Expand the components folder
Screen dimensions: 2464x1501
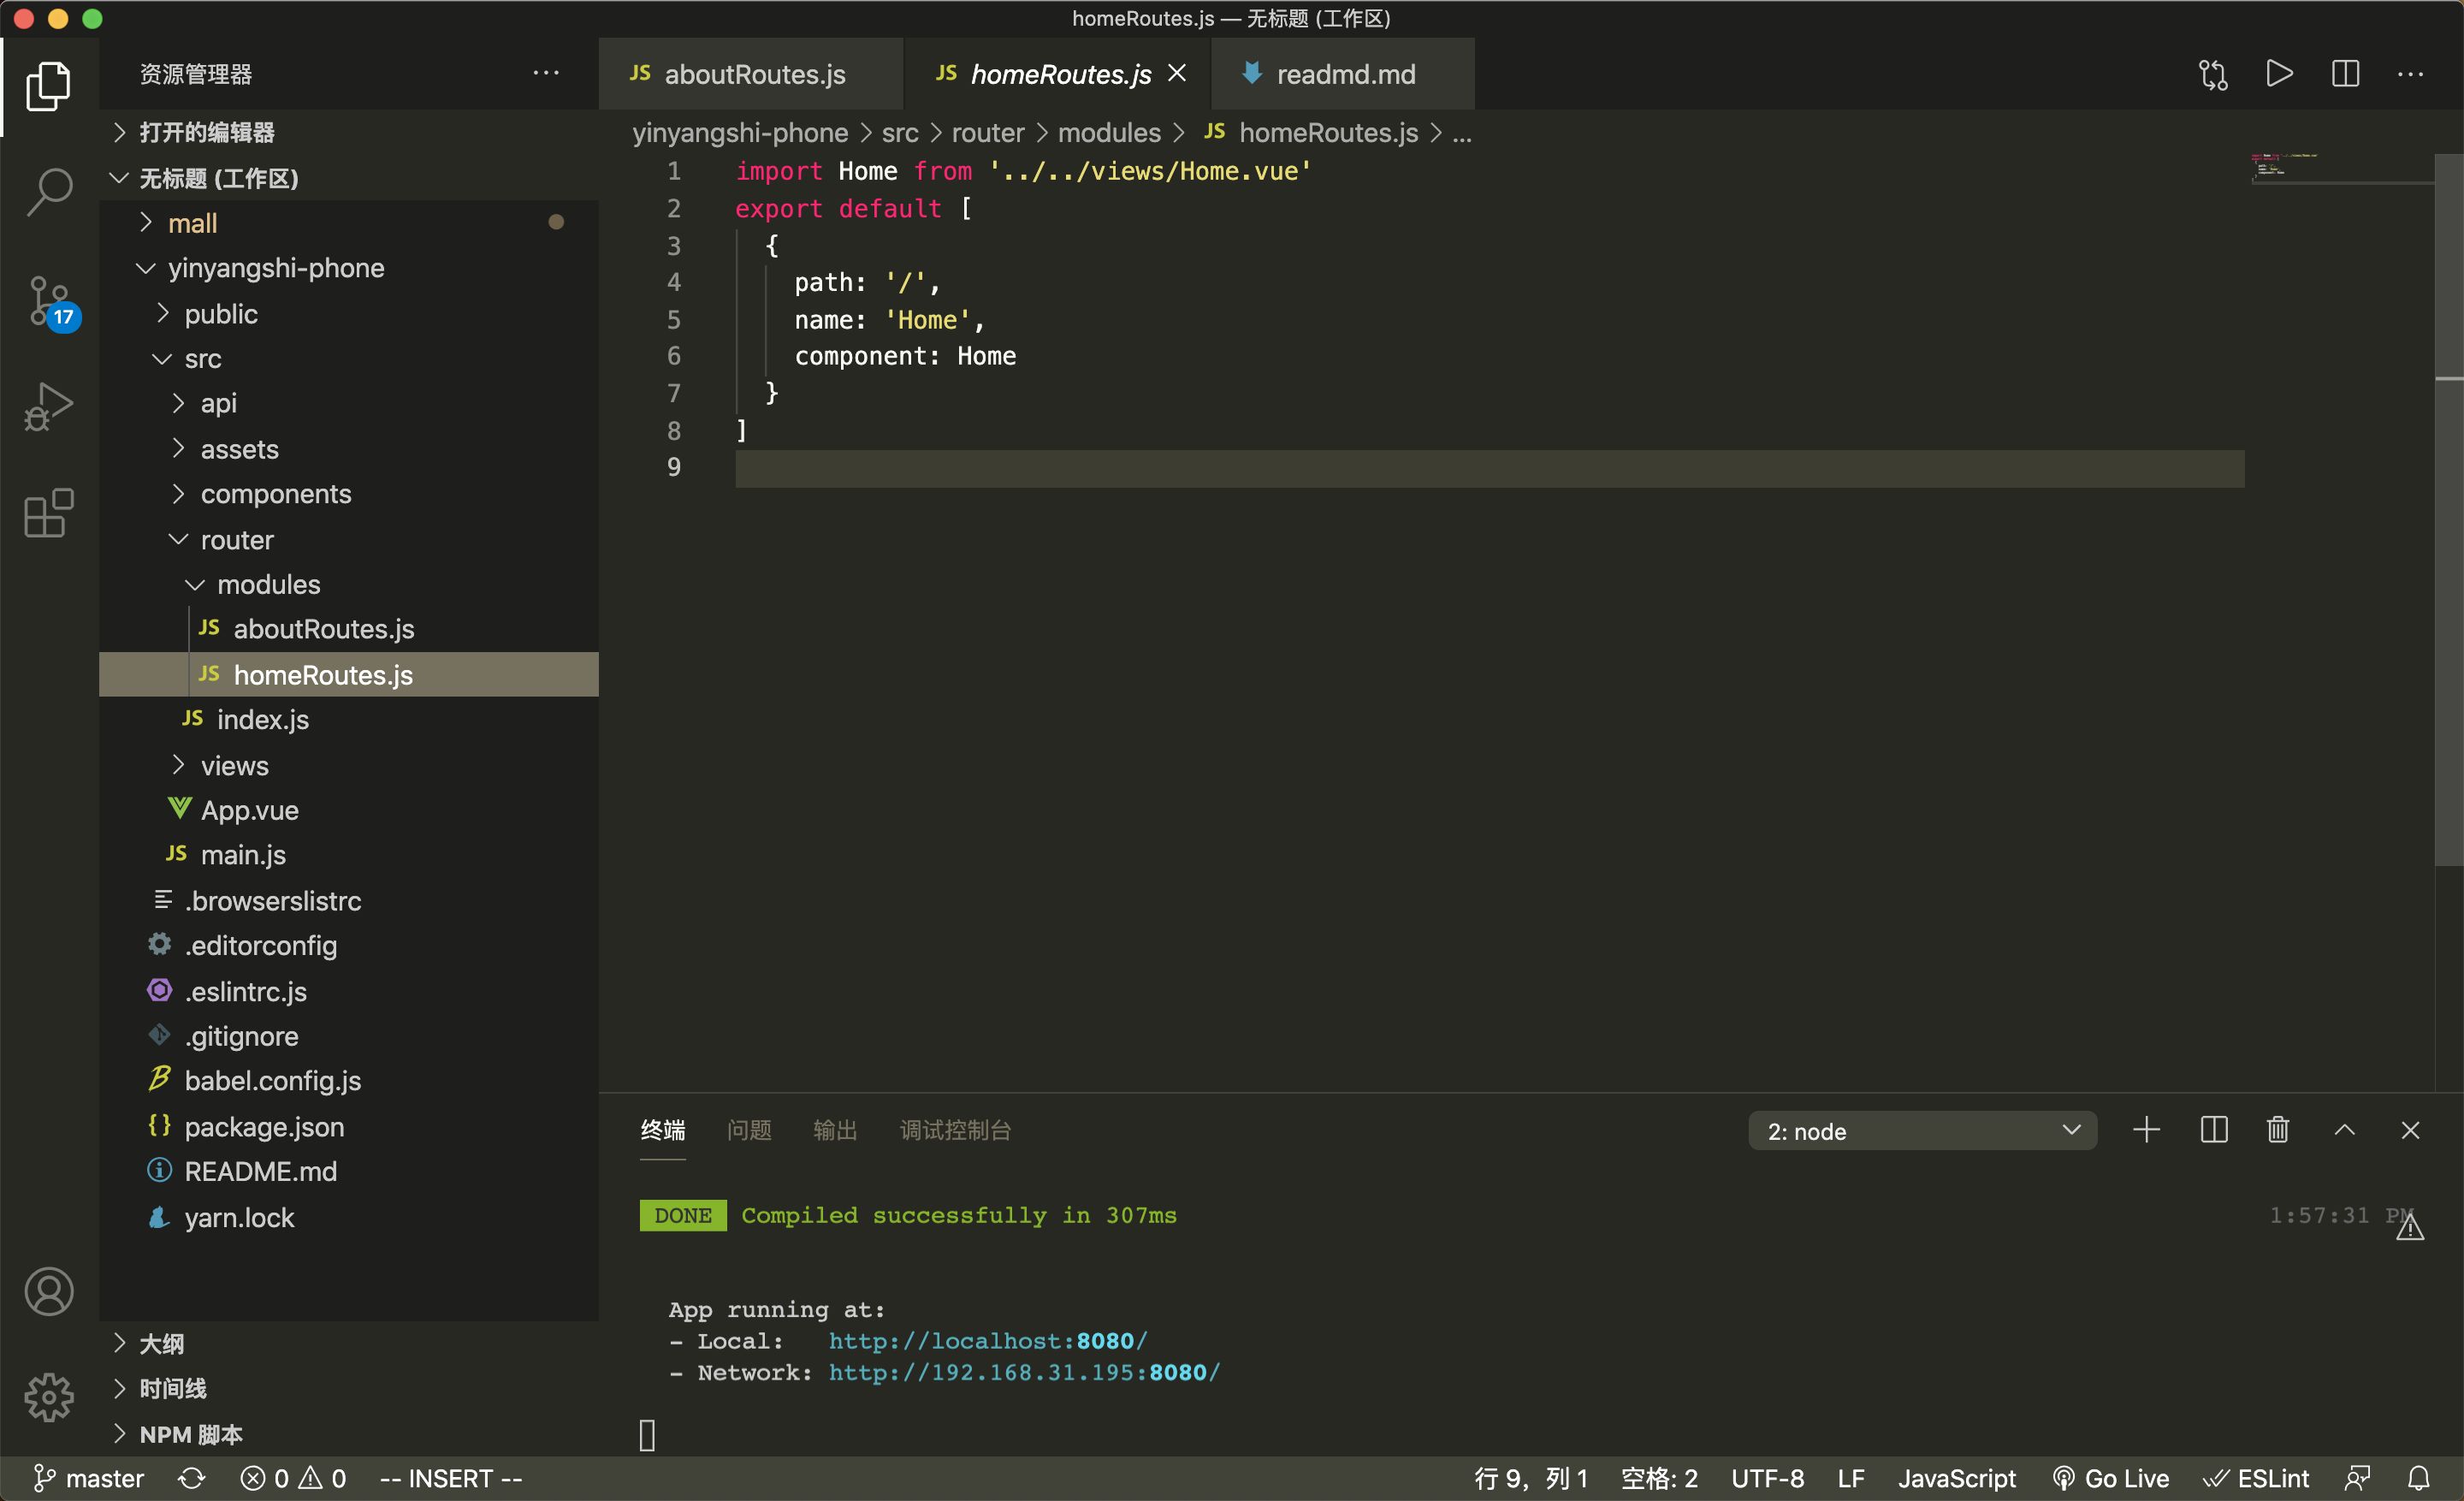349,494
